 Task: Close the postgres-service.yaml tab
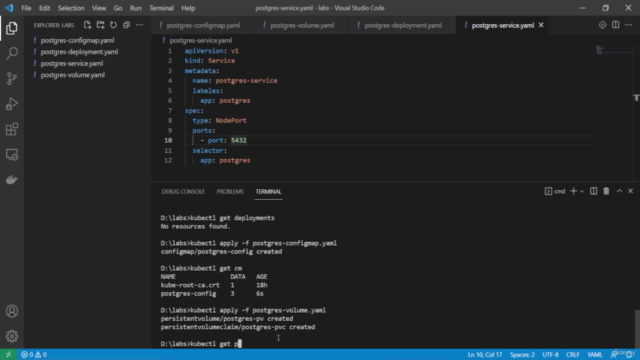coord(541,25)
